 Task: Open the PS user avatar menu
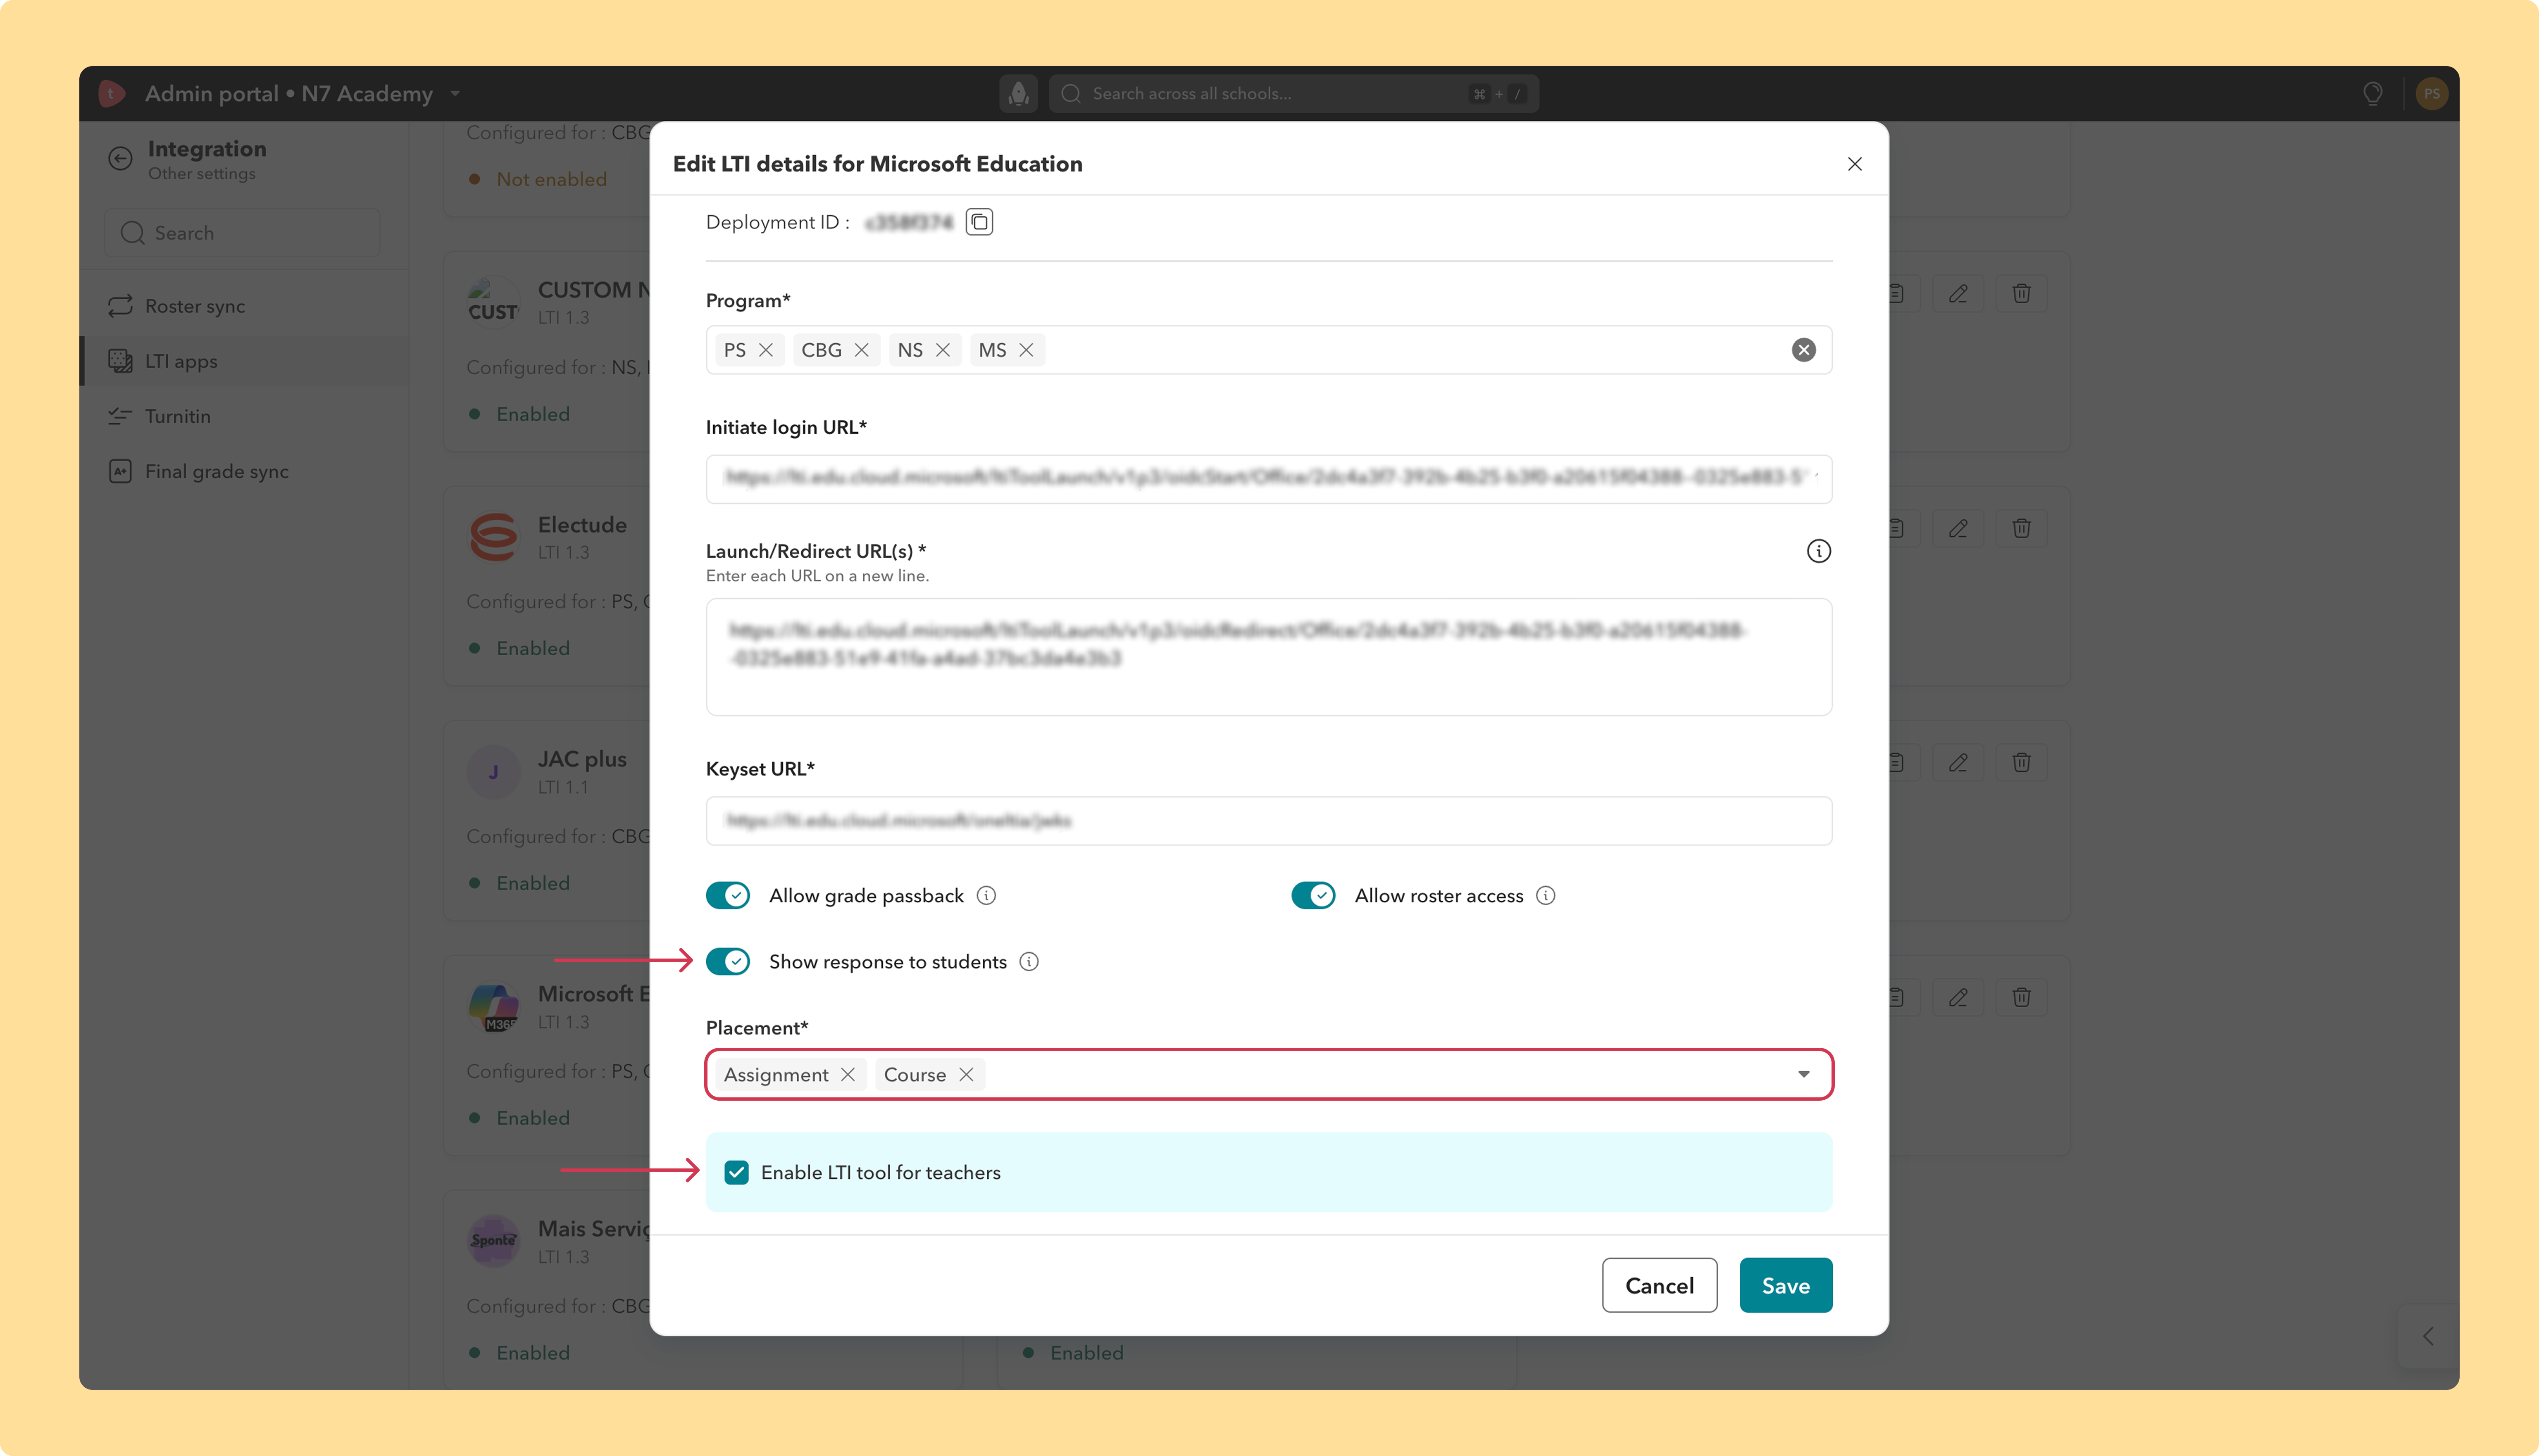2431,94
